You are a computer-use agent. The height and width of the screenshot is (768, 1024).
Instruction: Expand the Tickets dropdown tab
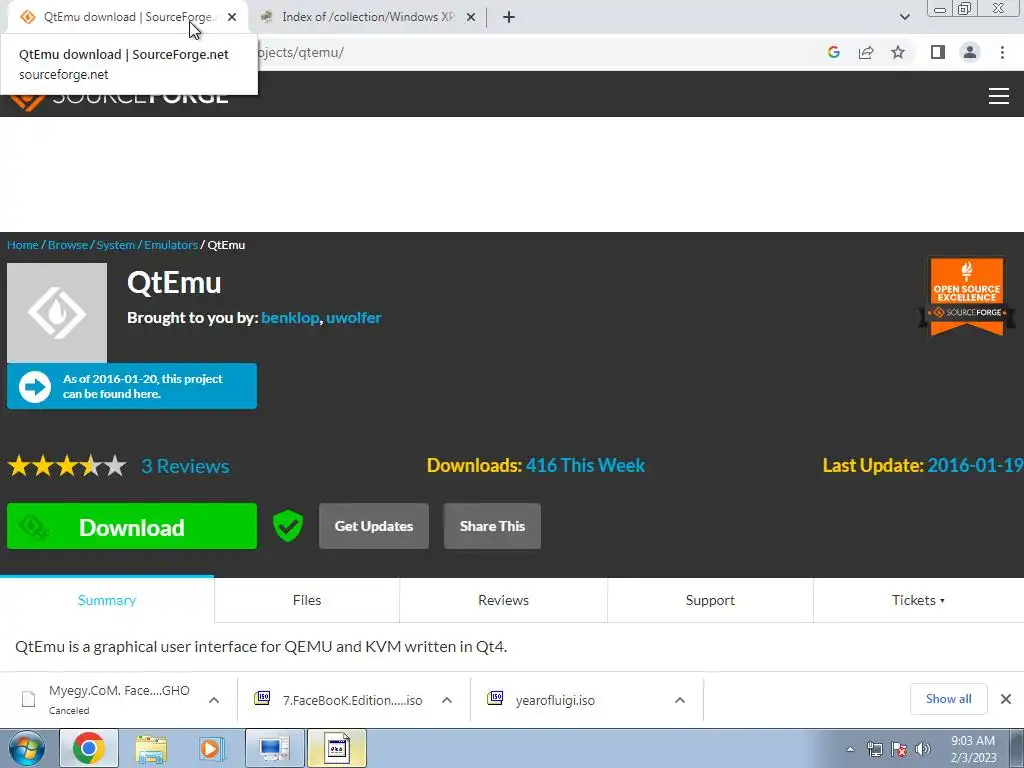pos(918,600)
